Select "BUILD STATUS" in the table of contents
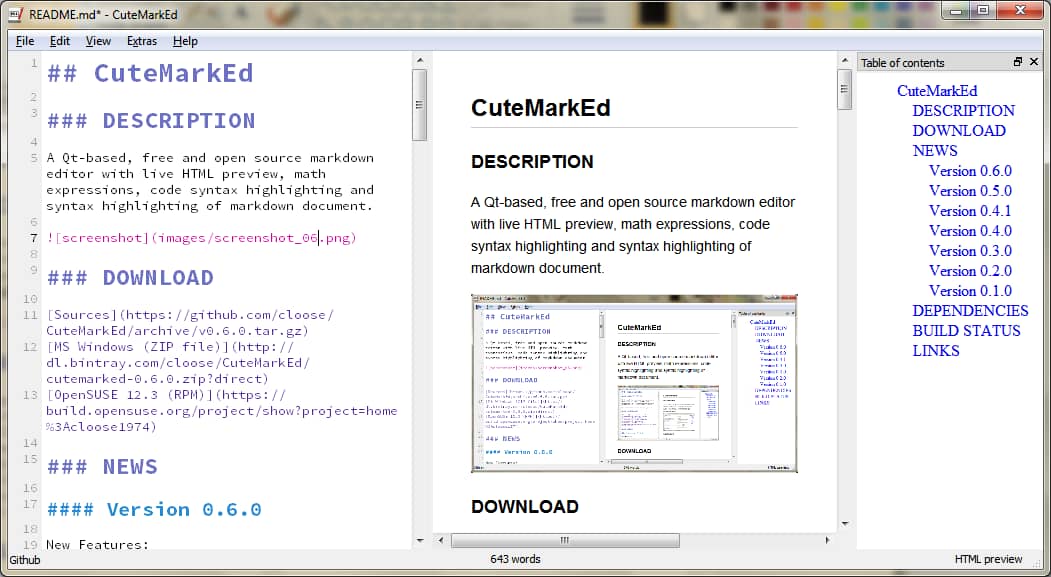1051x577 pixels. click(964, 330)
